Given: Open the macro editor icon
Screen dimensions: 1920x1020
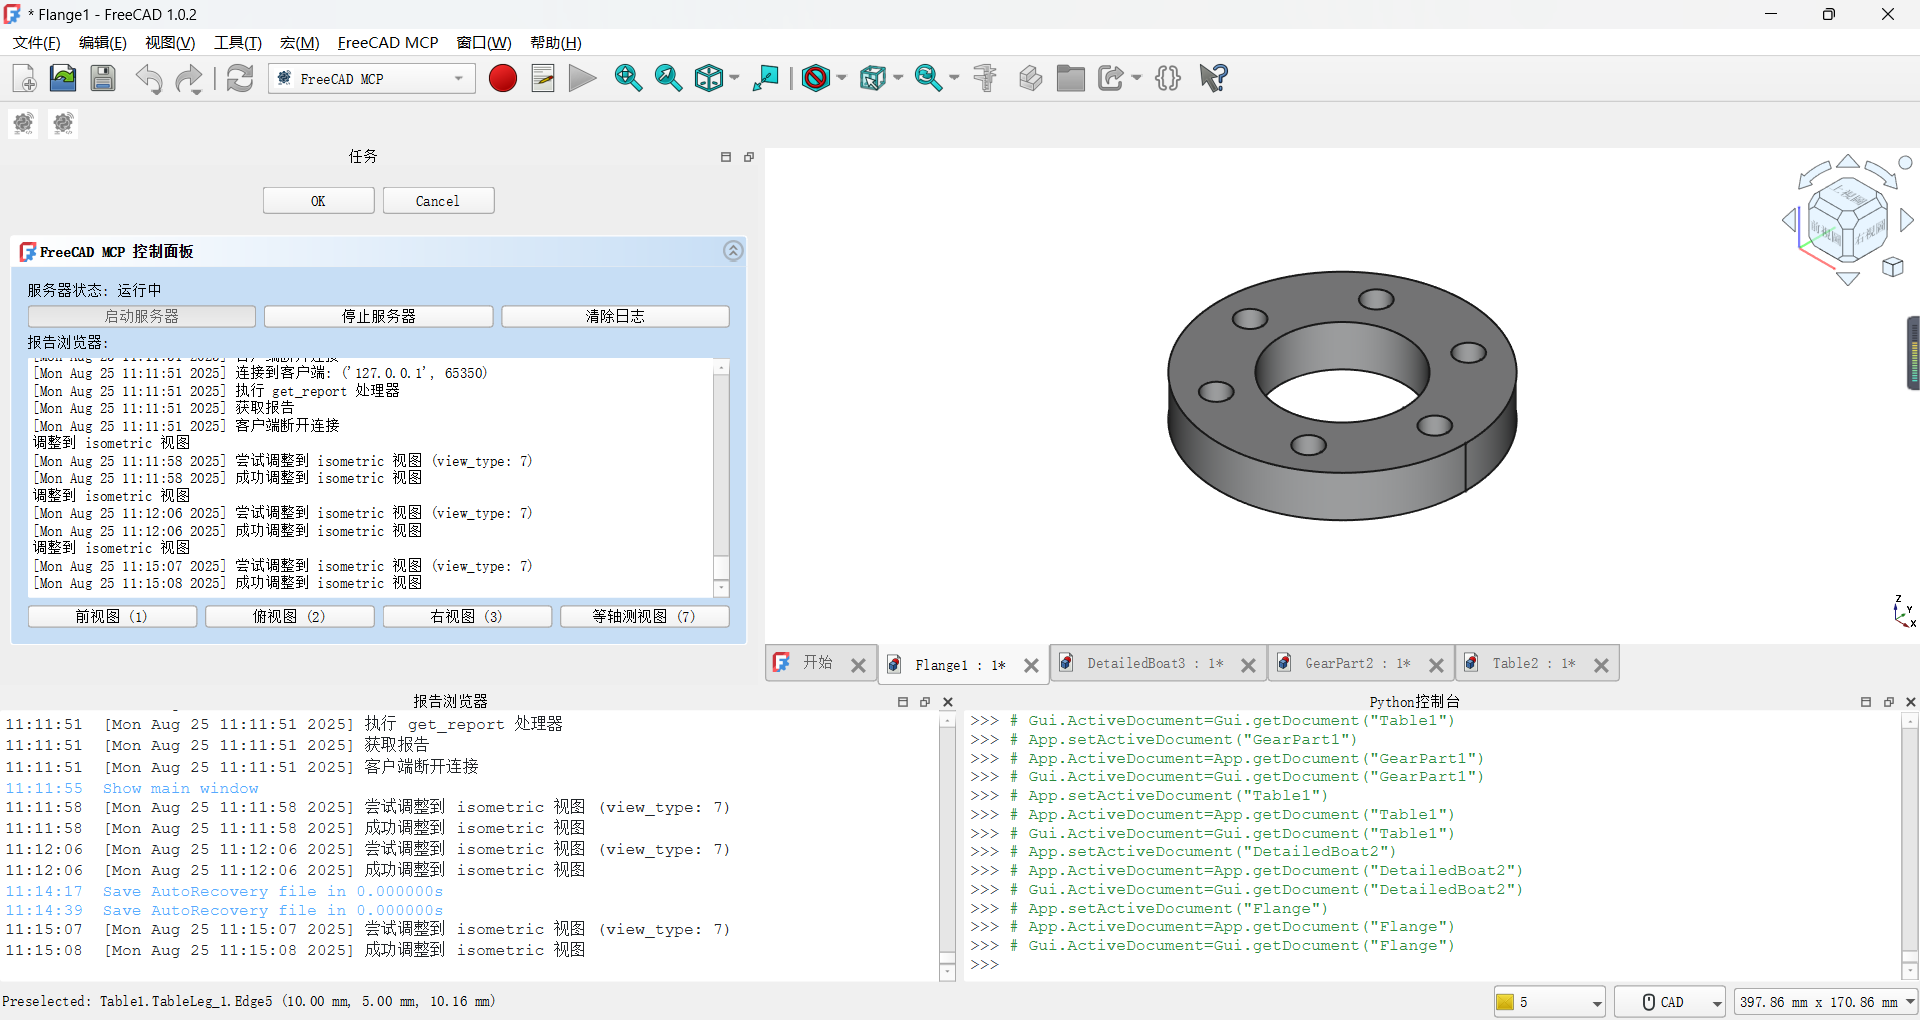Looking at the screenshot, I should [x=542, y=78].
